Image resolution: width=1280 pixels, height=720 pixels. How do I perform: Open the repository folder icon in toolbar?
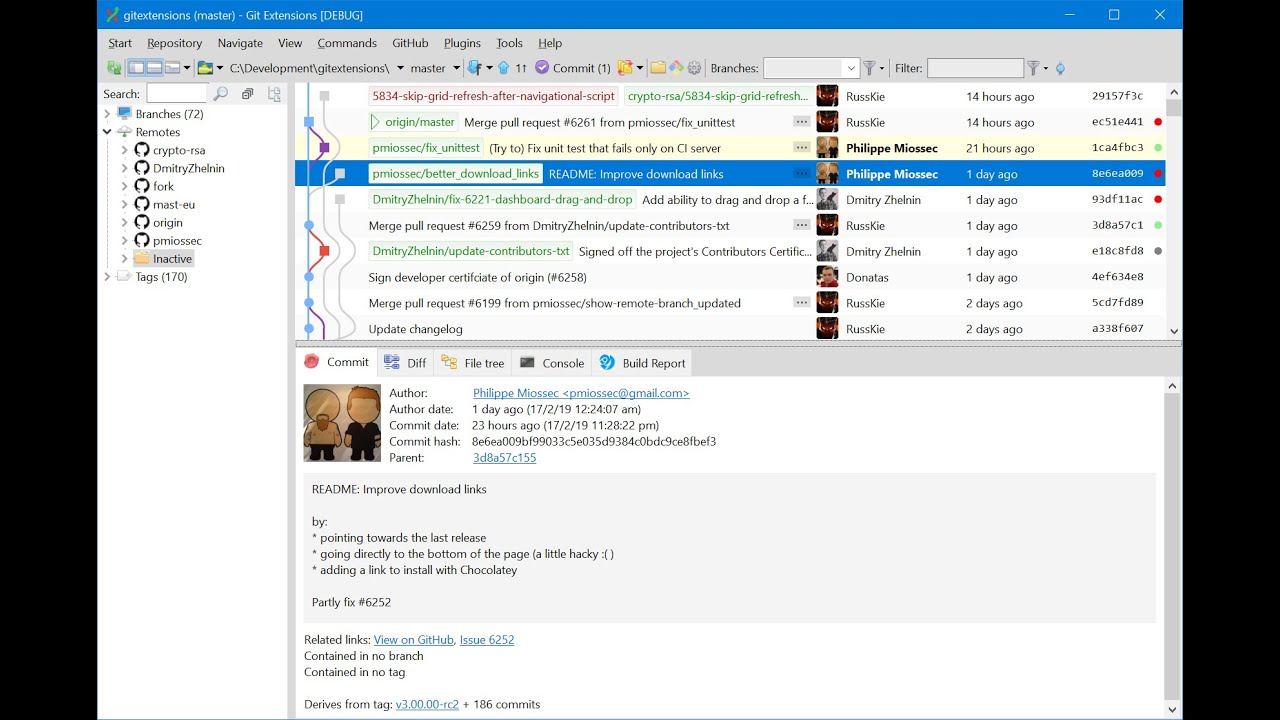[205, 68]
